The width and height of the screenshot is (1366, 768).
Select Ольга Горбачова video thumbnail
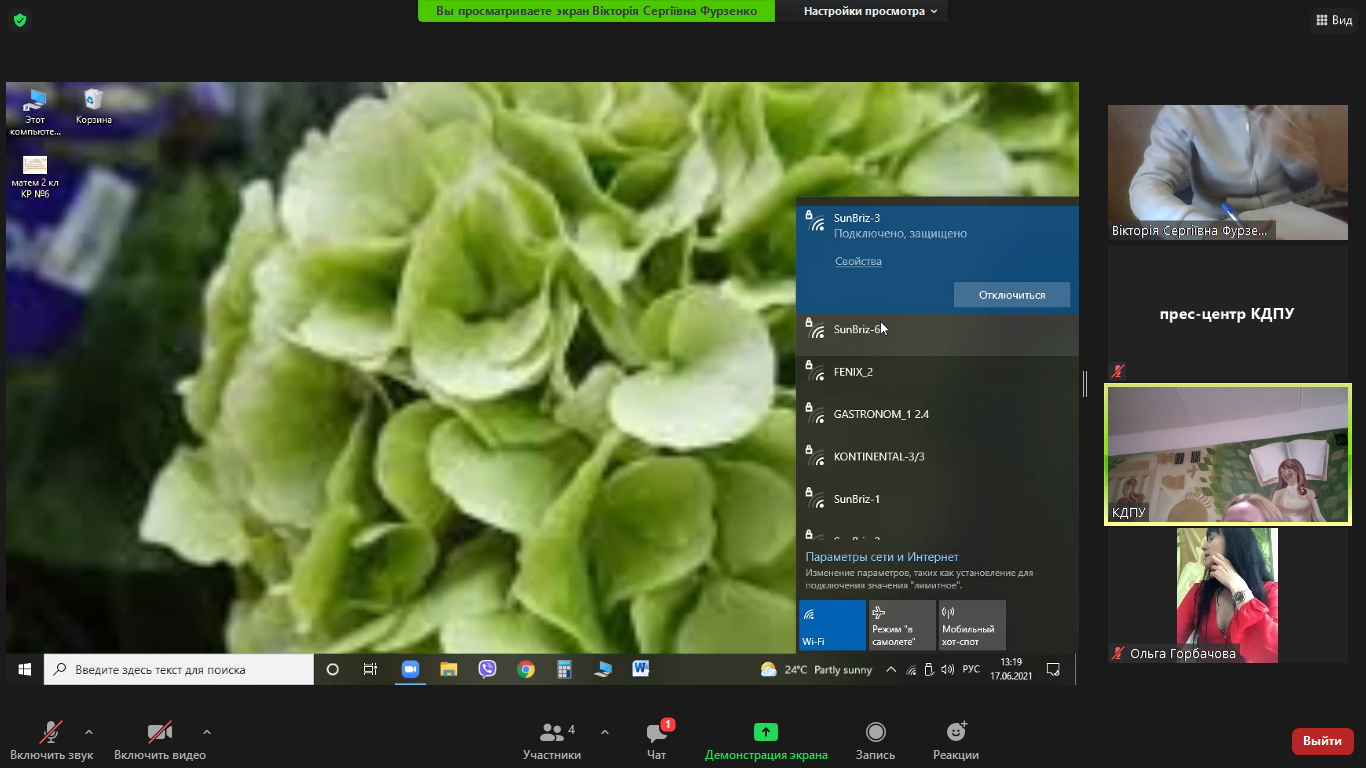coord(1228,595)
